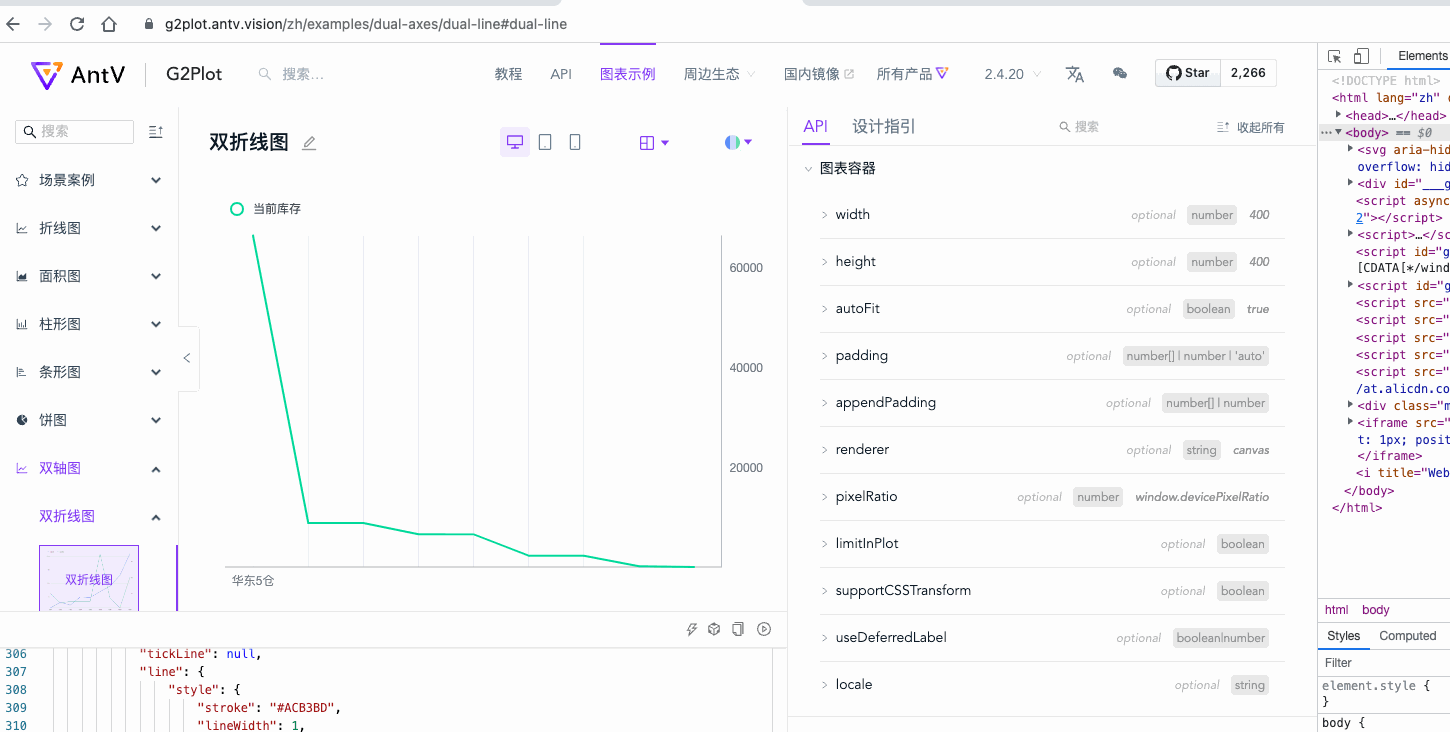This screenshot has height=732, width=1450.
Task: Click the AntV logo
Action: (78, 74)
